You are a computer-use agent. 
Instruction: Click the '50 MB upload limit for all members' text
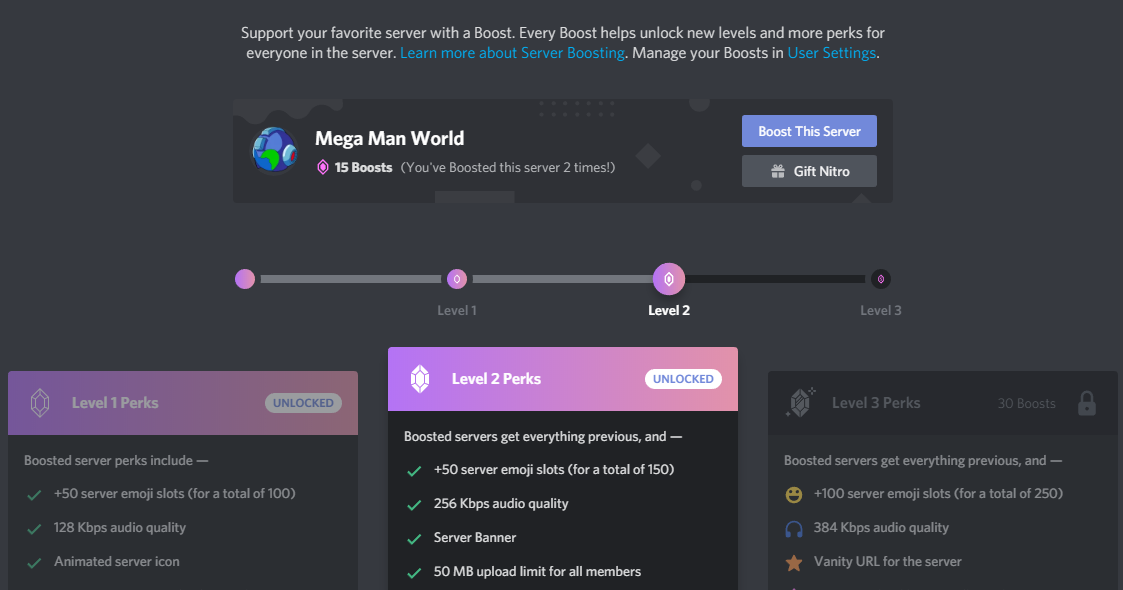[x=537, y=571]
